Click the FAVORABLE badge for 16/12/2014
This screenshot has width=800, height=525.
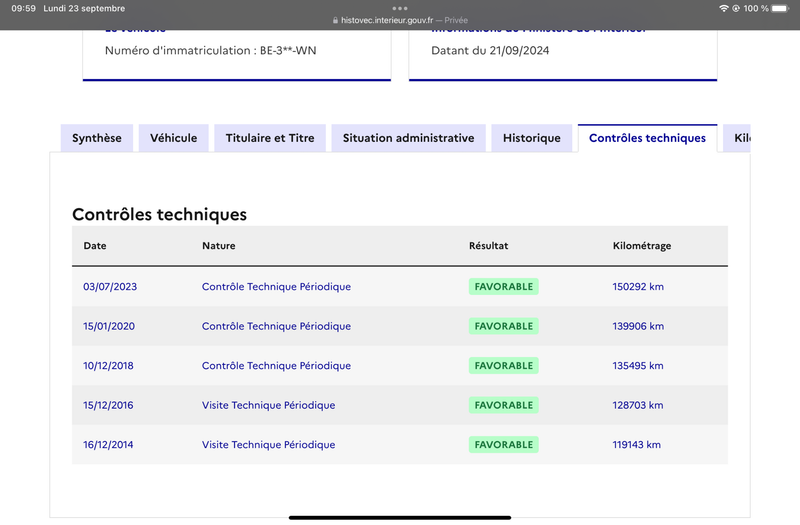click(504, 445)
